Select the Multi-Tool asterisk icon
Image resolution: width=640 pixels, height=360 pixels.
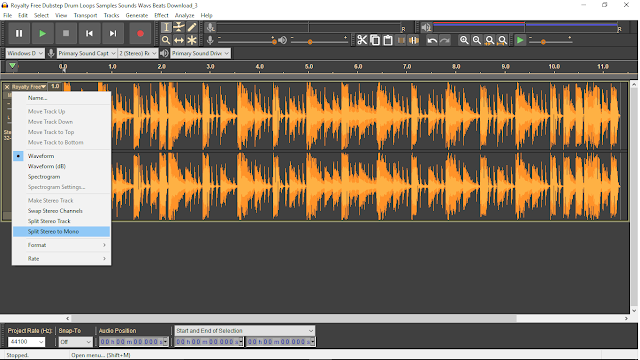click(192, 40)
